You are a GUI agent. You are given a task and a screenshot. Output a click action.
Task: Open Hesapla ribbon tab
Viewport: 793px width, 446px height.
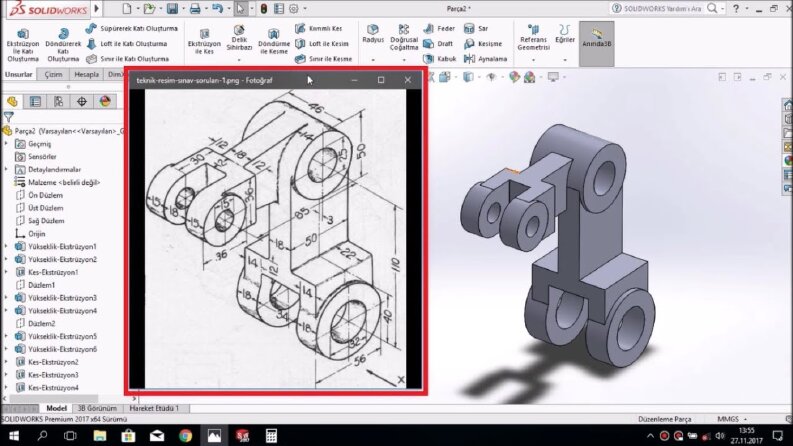(86, 74)
